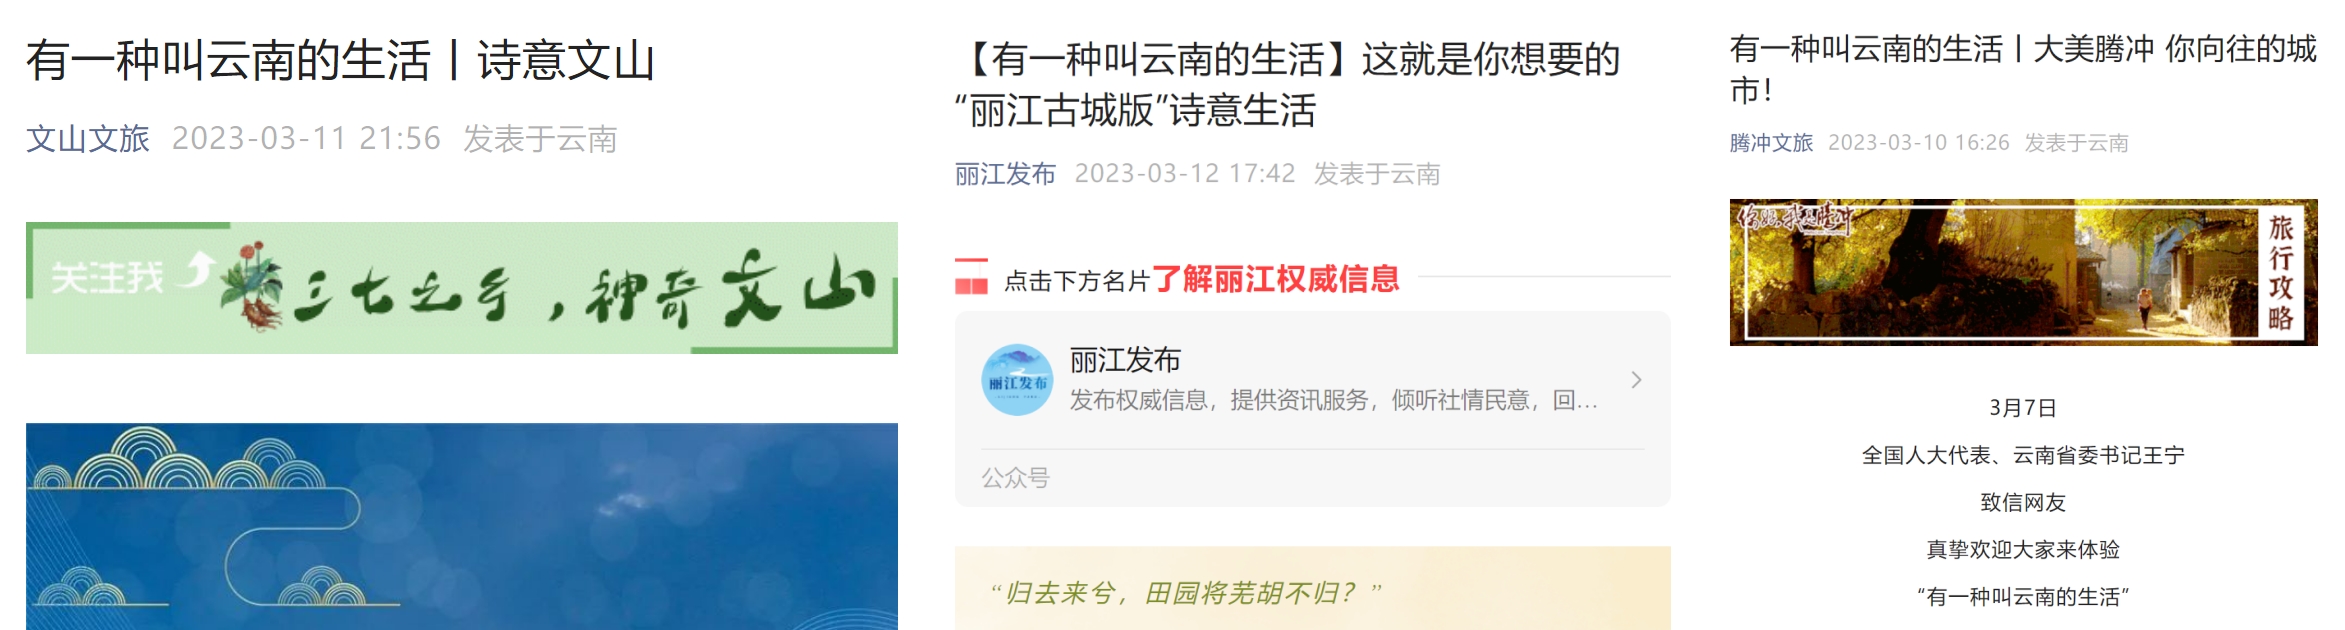The width and height of the screenshot is (2345, 630).
Task: Click the 发布权威信息 description text in card
Action: [1334, 401]
